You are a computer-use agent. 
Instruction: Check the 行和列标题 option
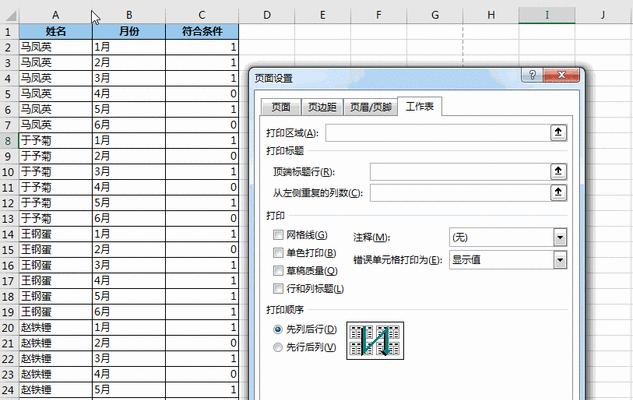278,288
